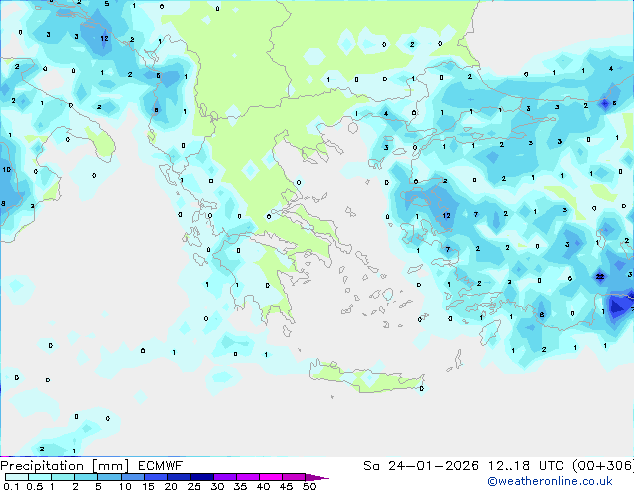Click the 0.1–0.5 mm legend color swatch
634x490 pixels.
(17, 477)
